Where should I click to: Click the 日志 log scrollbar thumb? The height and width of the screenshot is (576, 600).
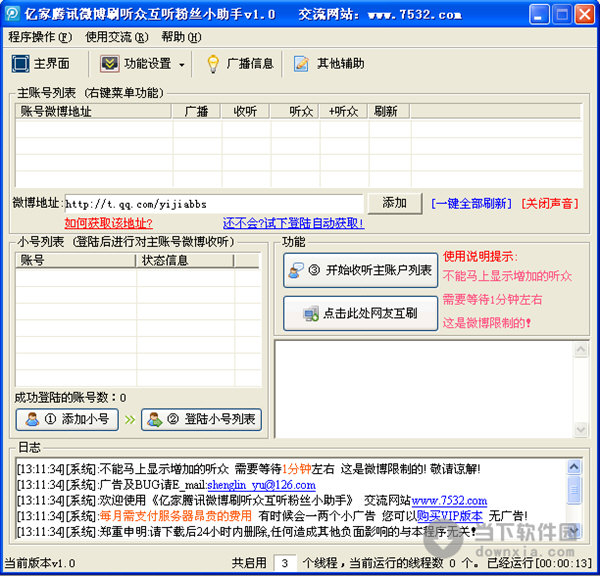[x=574, y=490]
